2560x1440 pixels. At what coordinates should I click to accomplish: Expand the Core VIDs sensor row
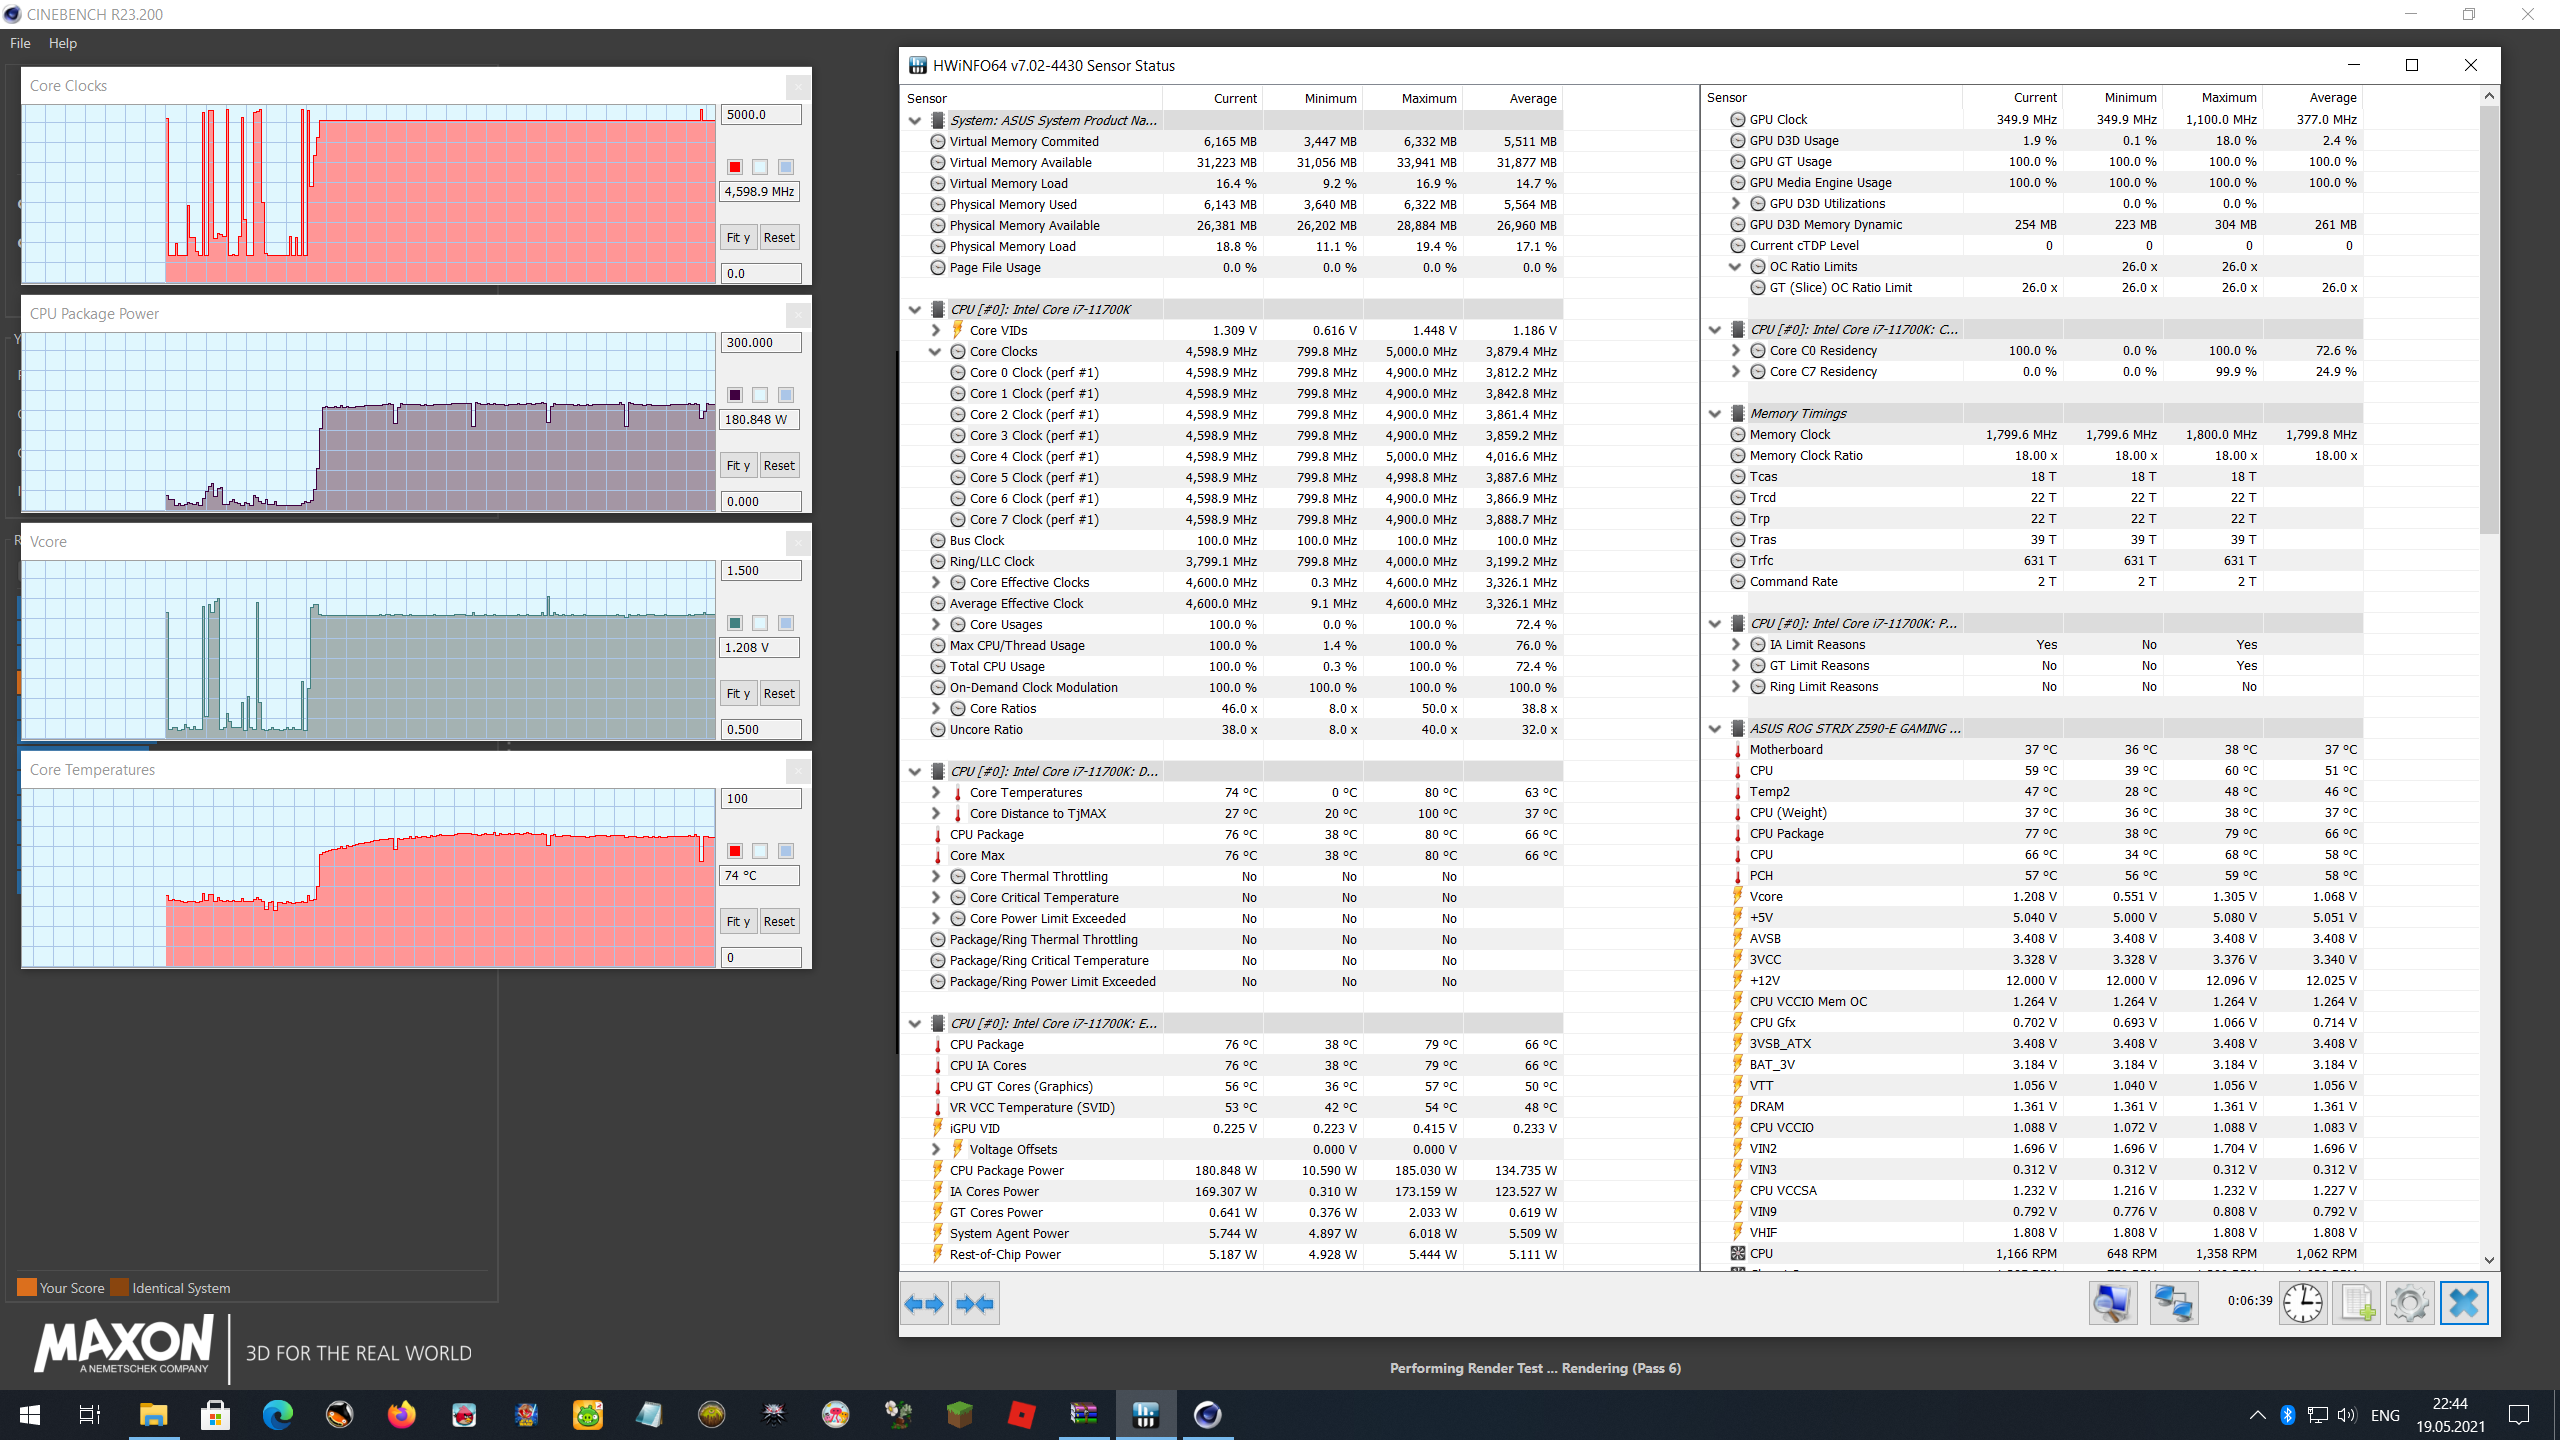(x=936, y=330)
